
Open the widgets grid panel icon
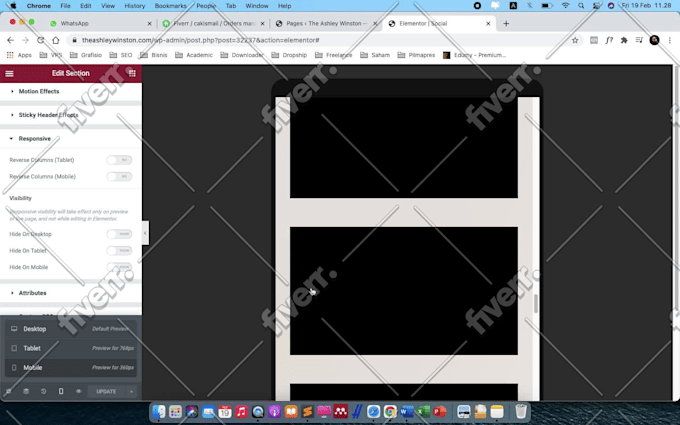[132, 73]
